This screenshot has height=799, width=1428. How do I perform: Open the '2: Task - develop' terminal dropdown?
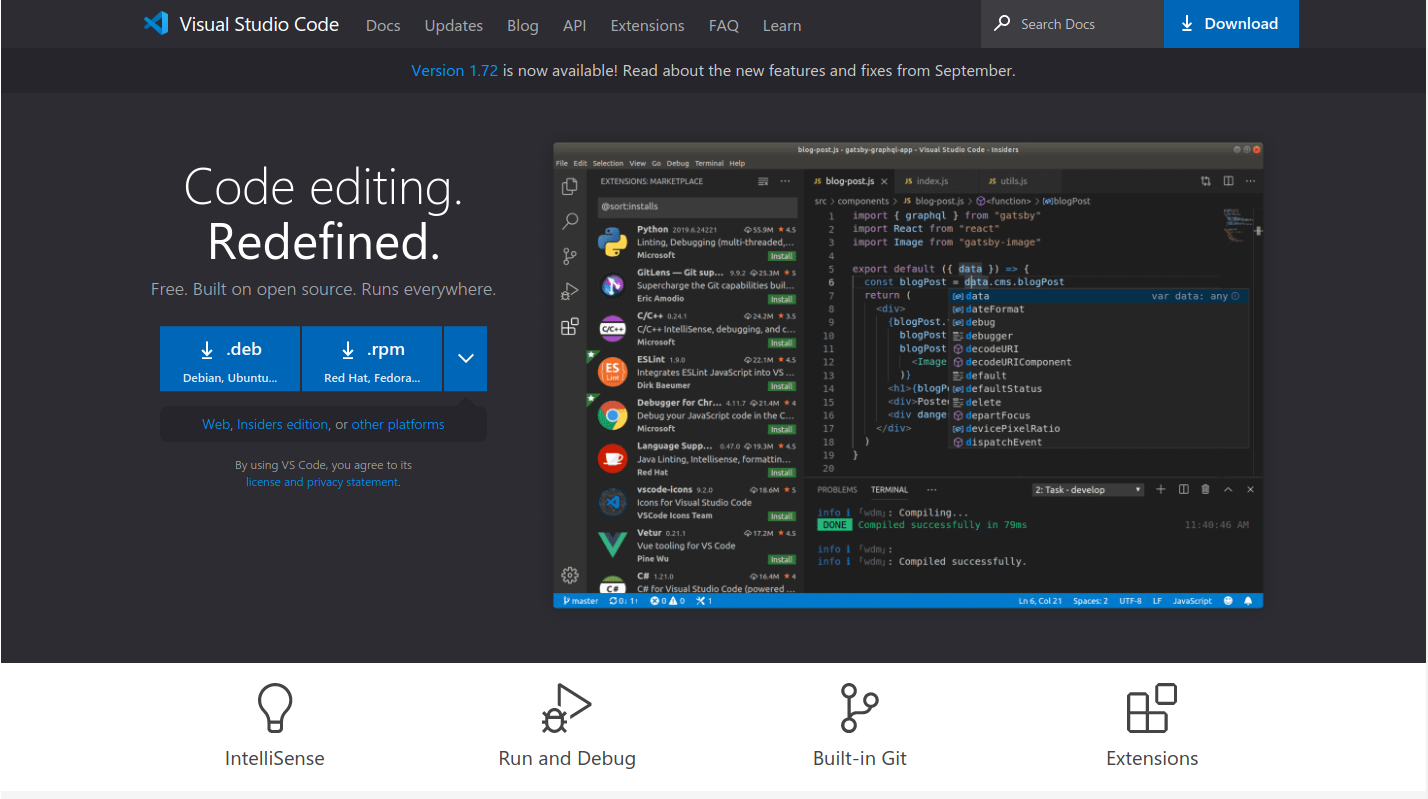pyautogui.click(x=1088, y=490)
